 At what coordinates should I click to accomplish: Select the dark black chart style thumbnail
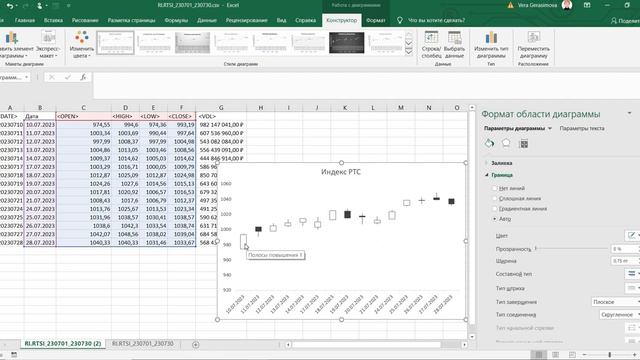pos(346,42)
